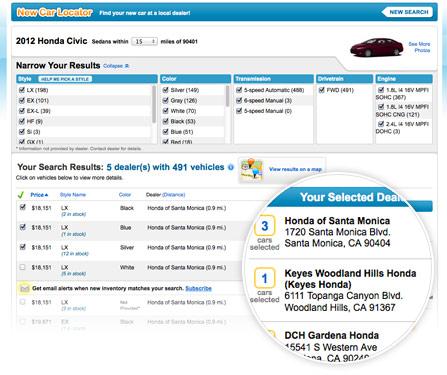Sort results by Color column
Viewport: 447px width, 375px height.
tap(125, 195)
